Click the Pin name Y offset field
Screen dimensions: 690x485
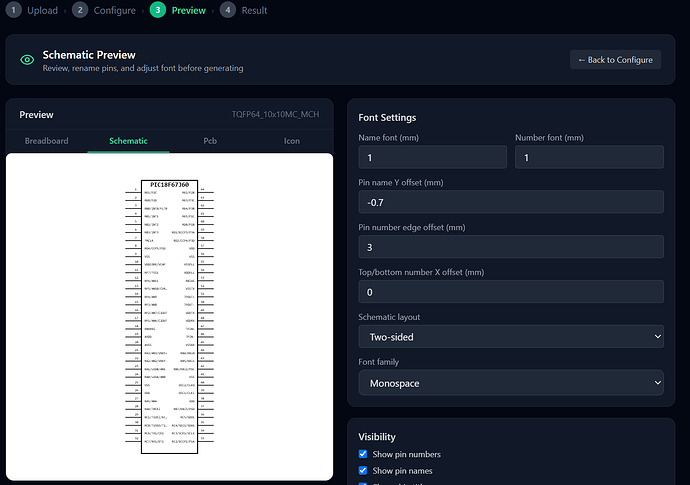tap(511, 202)
